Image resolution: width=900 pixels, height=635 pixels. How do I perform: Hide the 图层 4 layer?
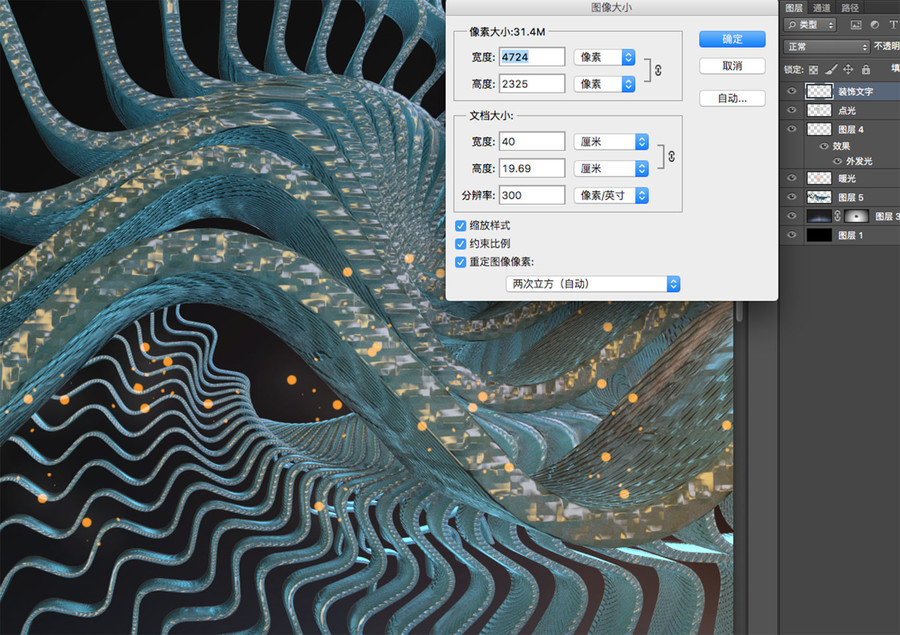[792, 129]
